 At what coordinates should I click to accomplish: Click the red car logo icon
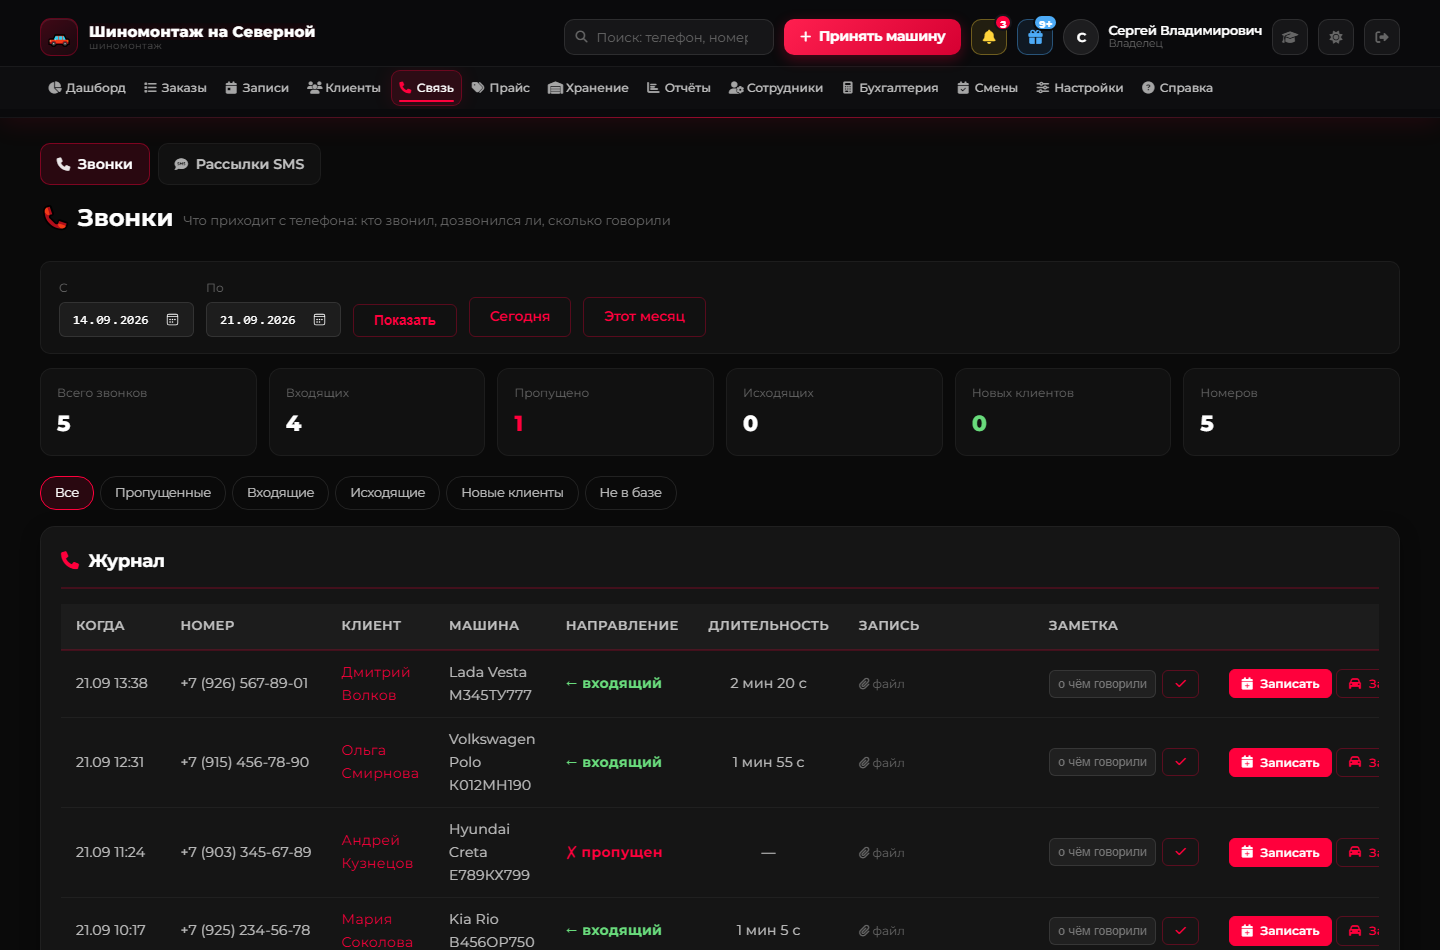(59, 37)
